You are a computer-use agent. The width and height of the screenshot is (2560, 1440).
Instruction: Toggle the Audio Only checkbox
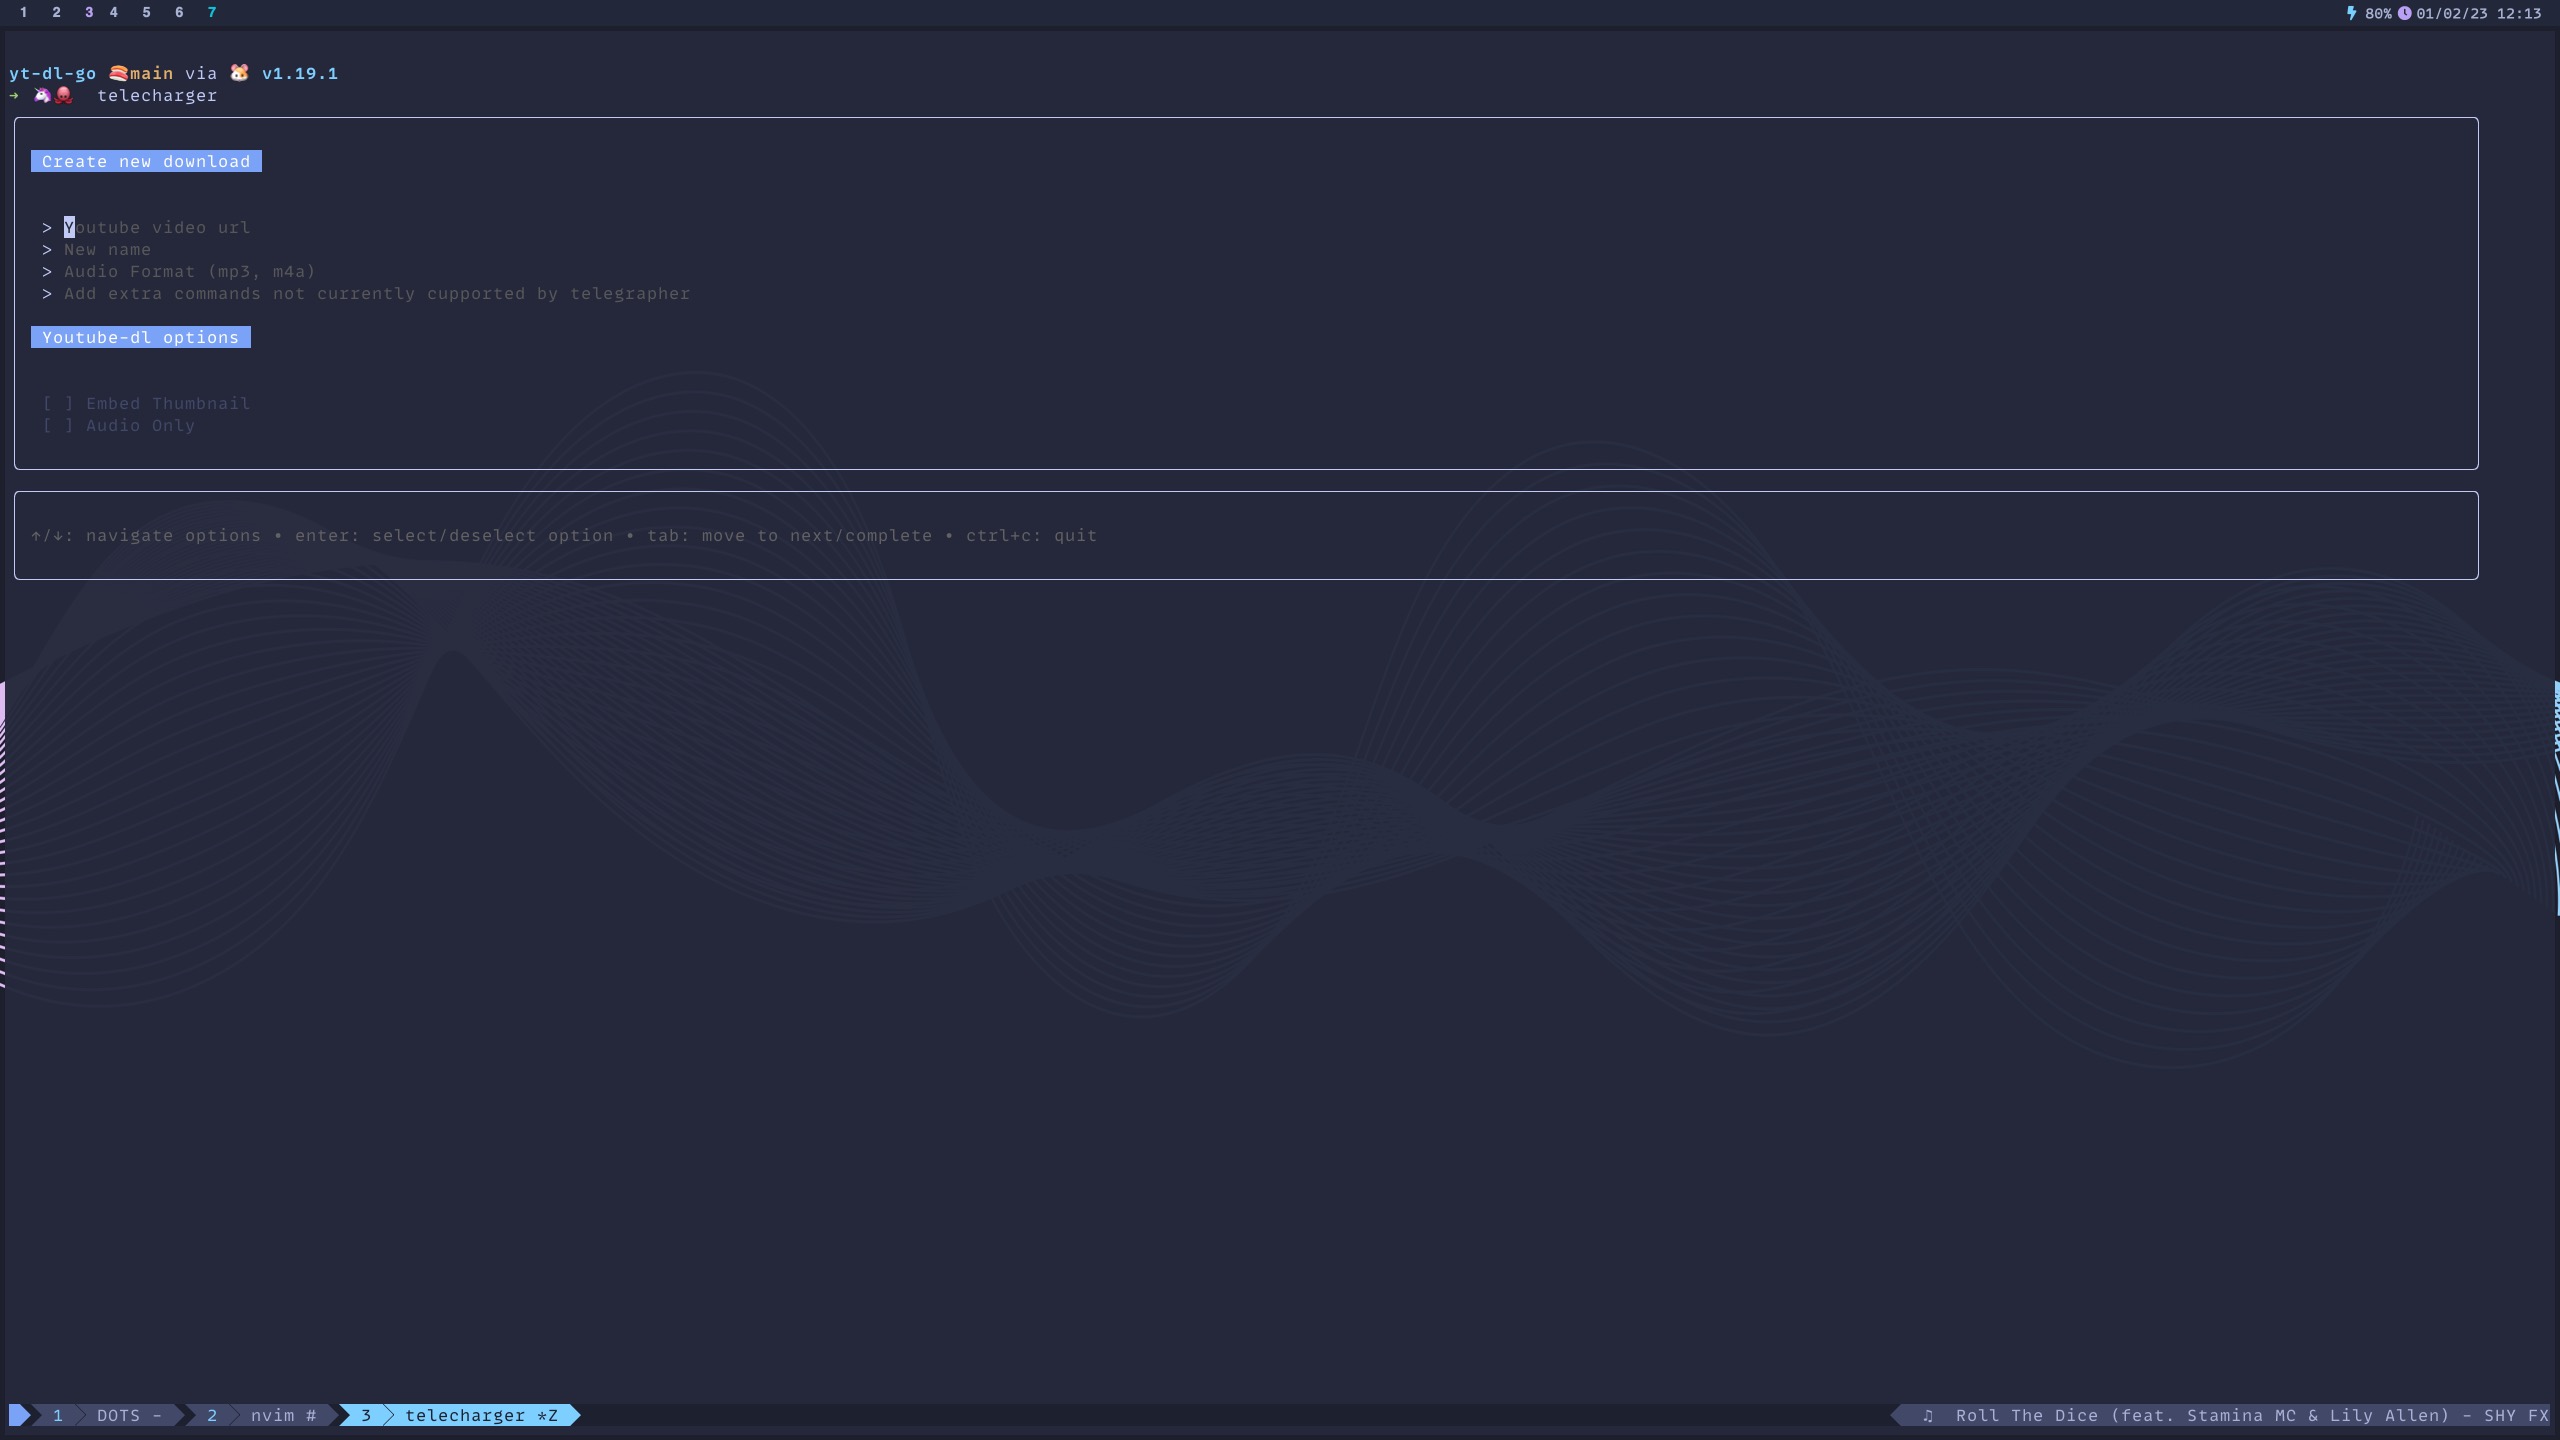58,425
